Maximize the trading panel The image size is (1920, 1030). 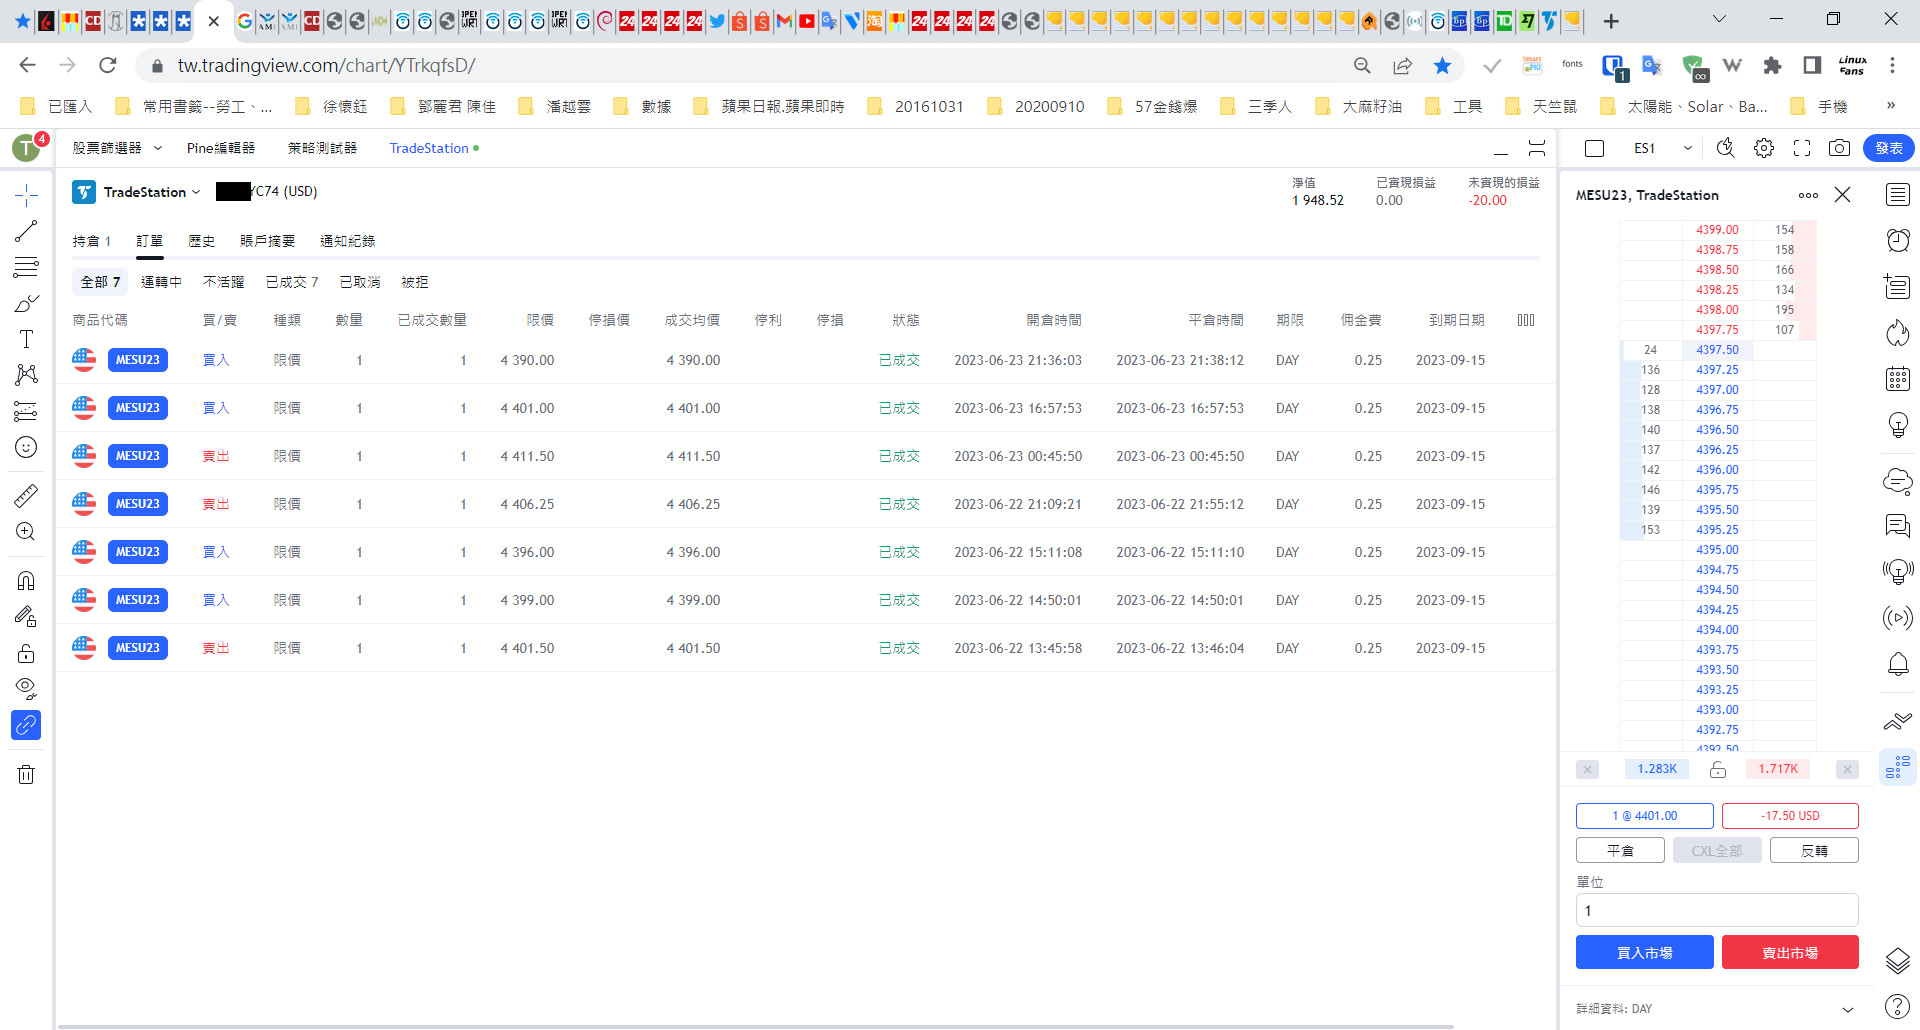coord(1537,148)
